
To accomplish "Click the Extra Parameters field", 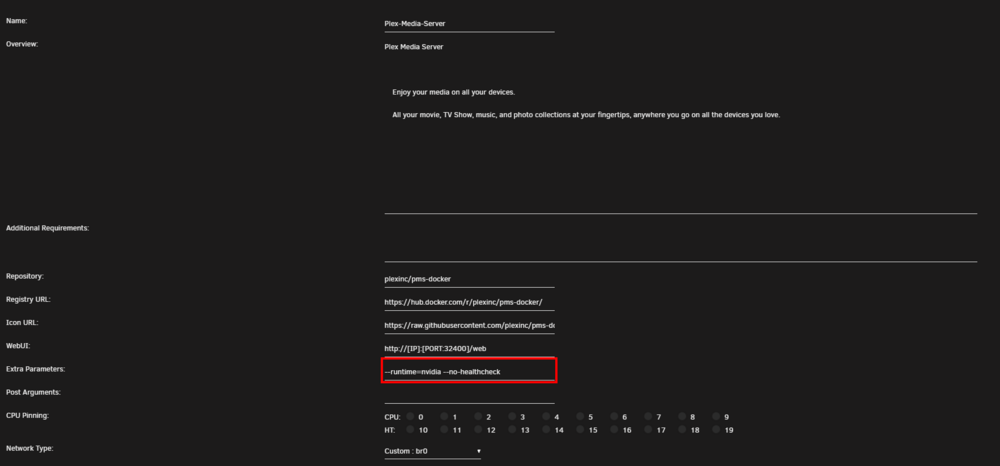I will pyautogui.click(x=469, y=371).
